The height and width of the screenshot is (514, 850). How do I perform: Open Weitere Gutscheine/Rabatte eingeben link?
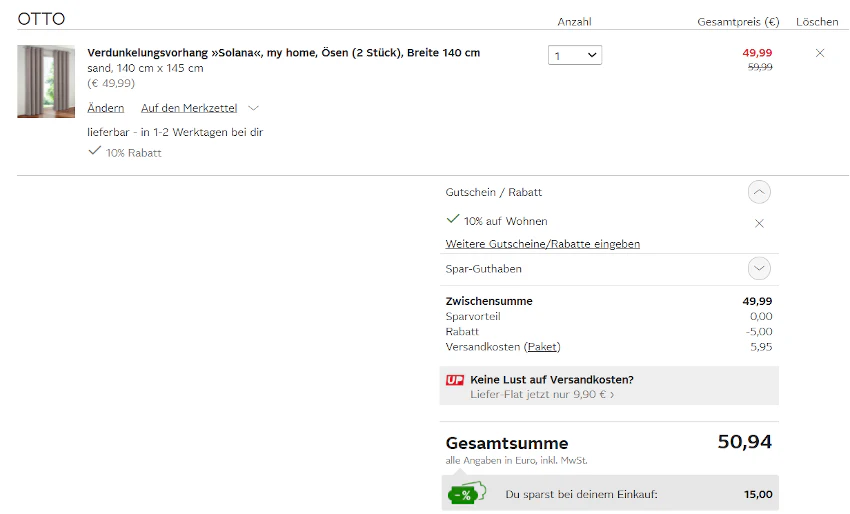(x=543, y=244)
